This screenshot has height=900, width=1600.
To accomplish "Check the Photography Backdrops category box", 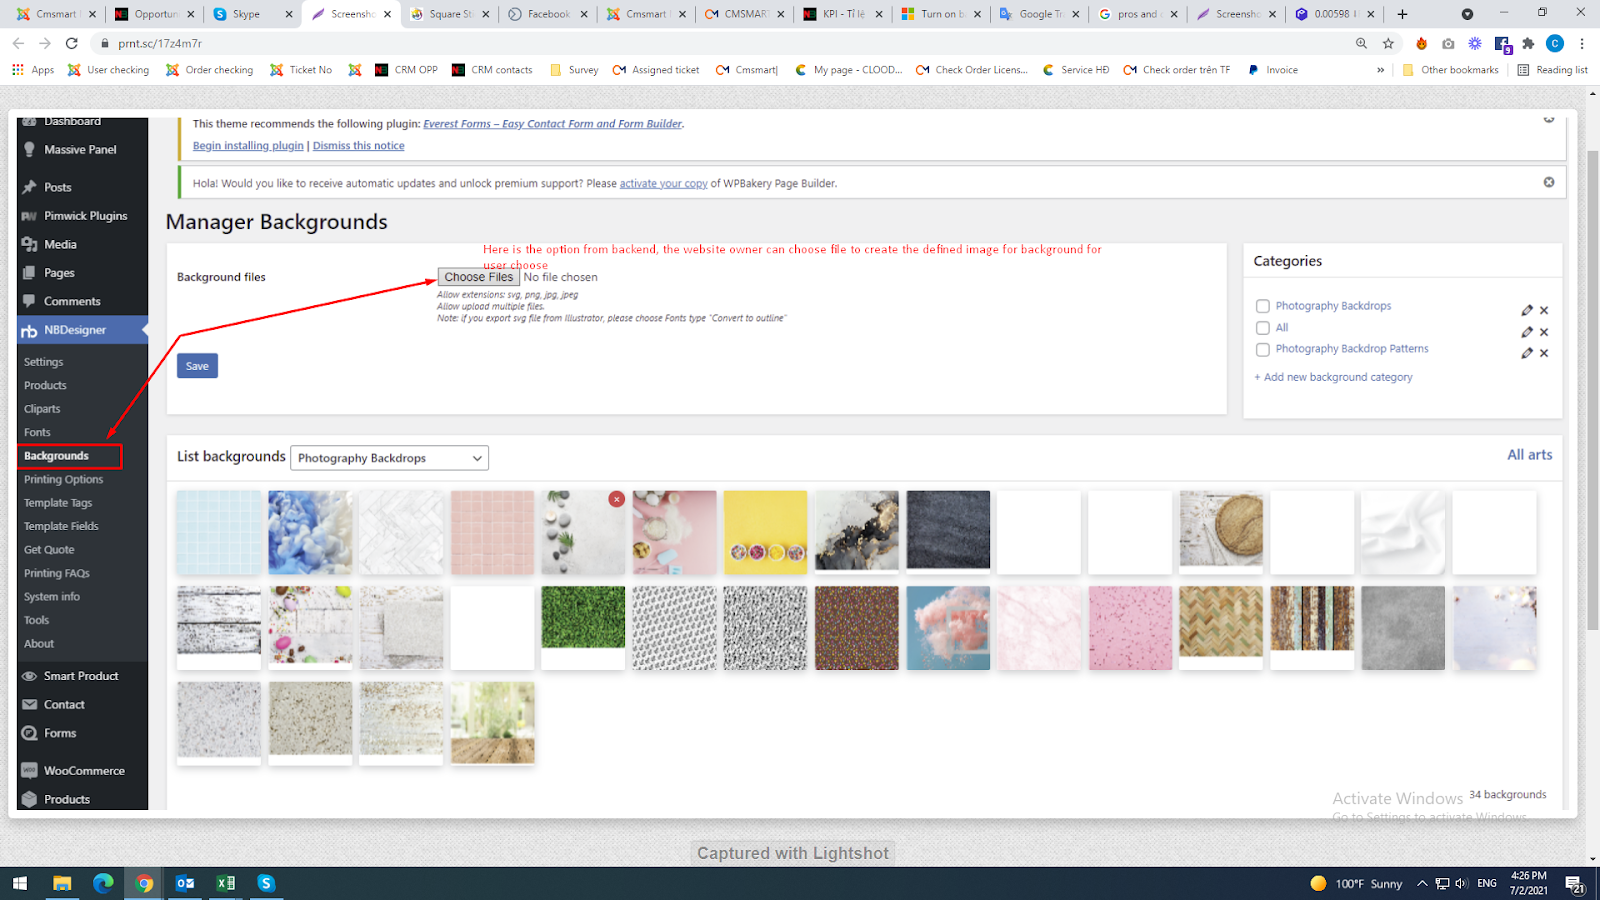I will 1263,306.
